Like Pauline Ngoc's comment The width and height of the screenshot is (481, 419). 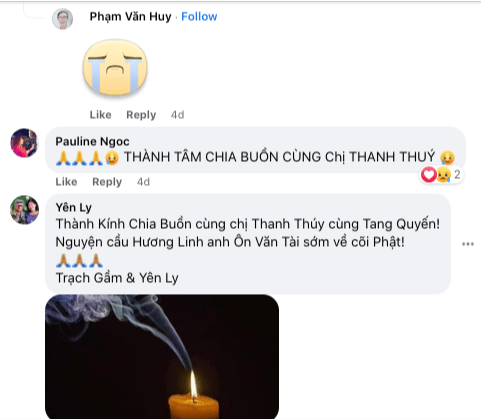coord(66,182)
